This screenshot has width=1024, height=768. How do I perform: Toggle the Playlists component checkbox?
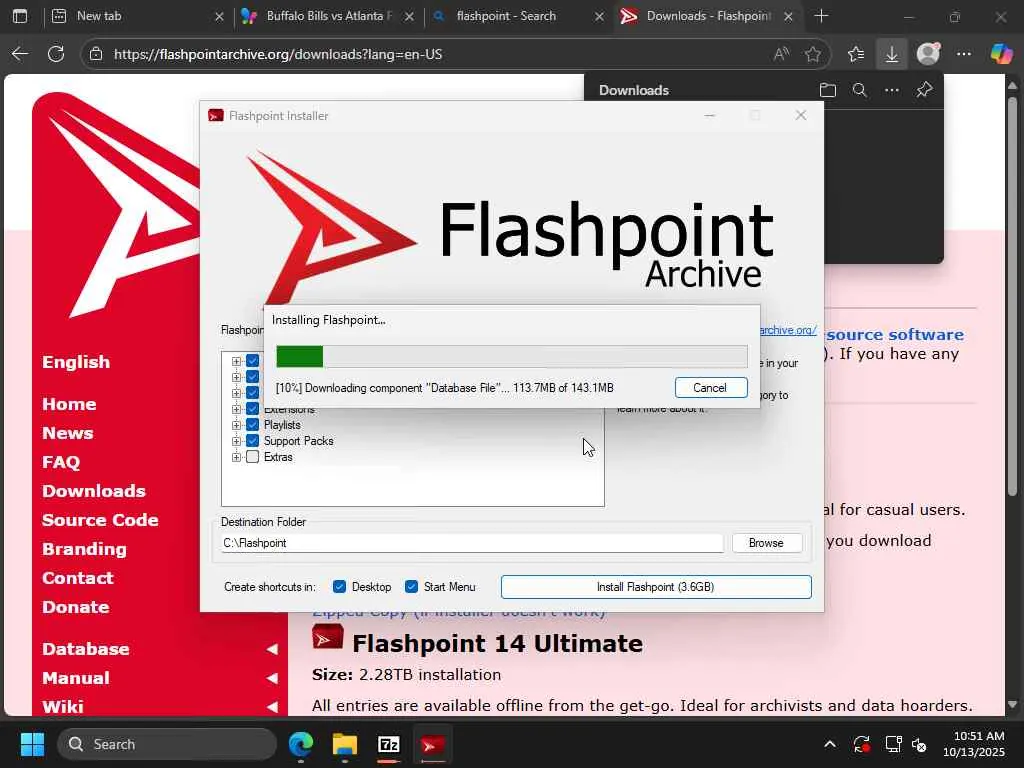(x=253, y=424)
